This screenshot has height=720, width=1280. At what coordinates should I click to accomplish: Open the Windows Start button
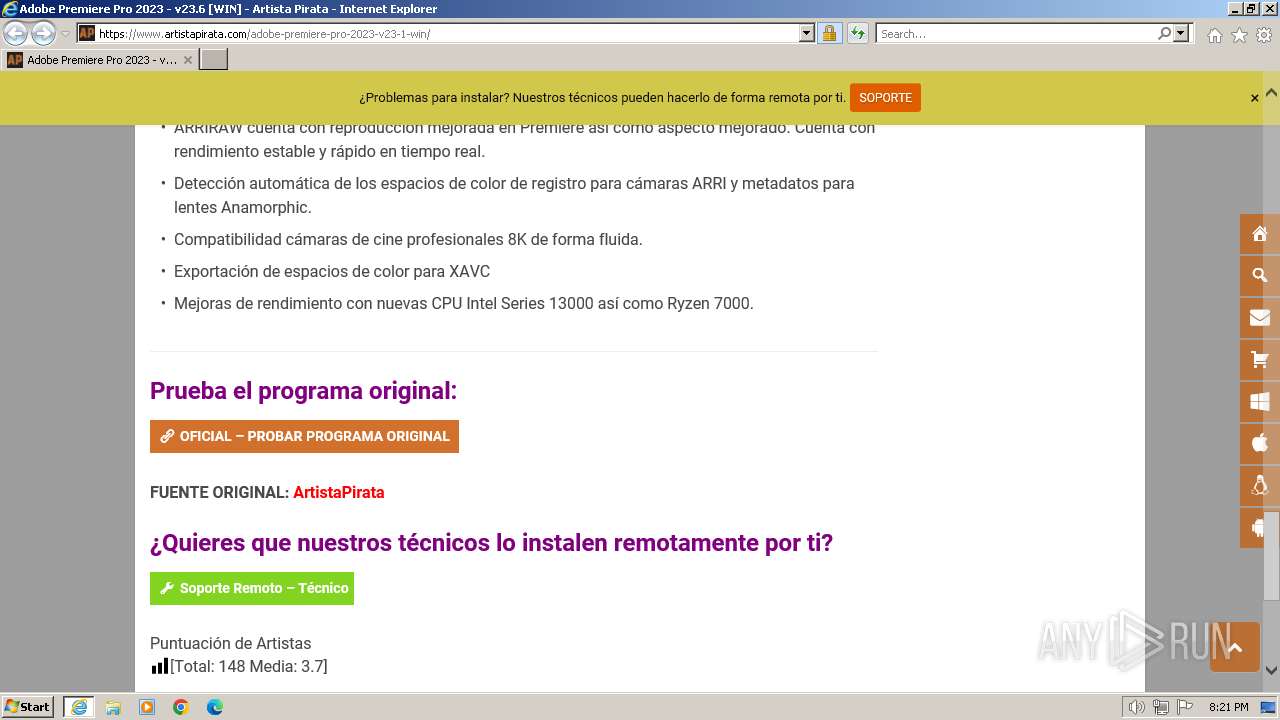click(x=28, y=707)
